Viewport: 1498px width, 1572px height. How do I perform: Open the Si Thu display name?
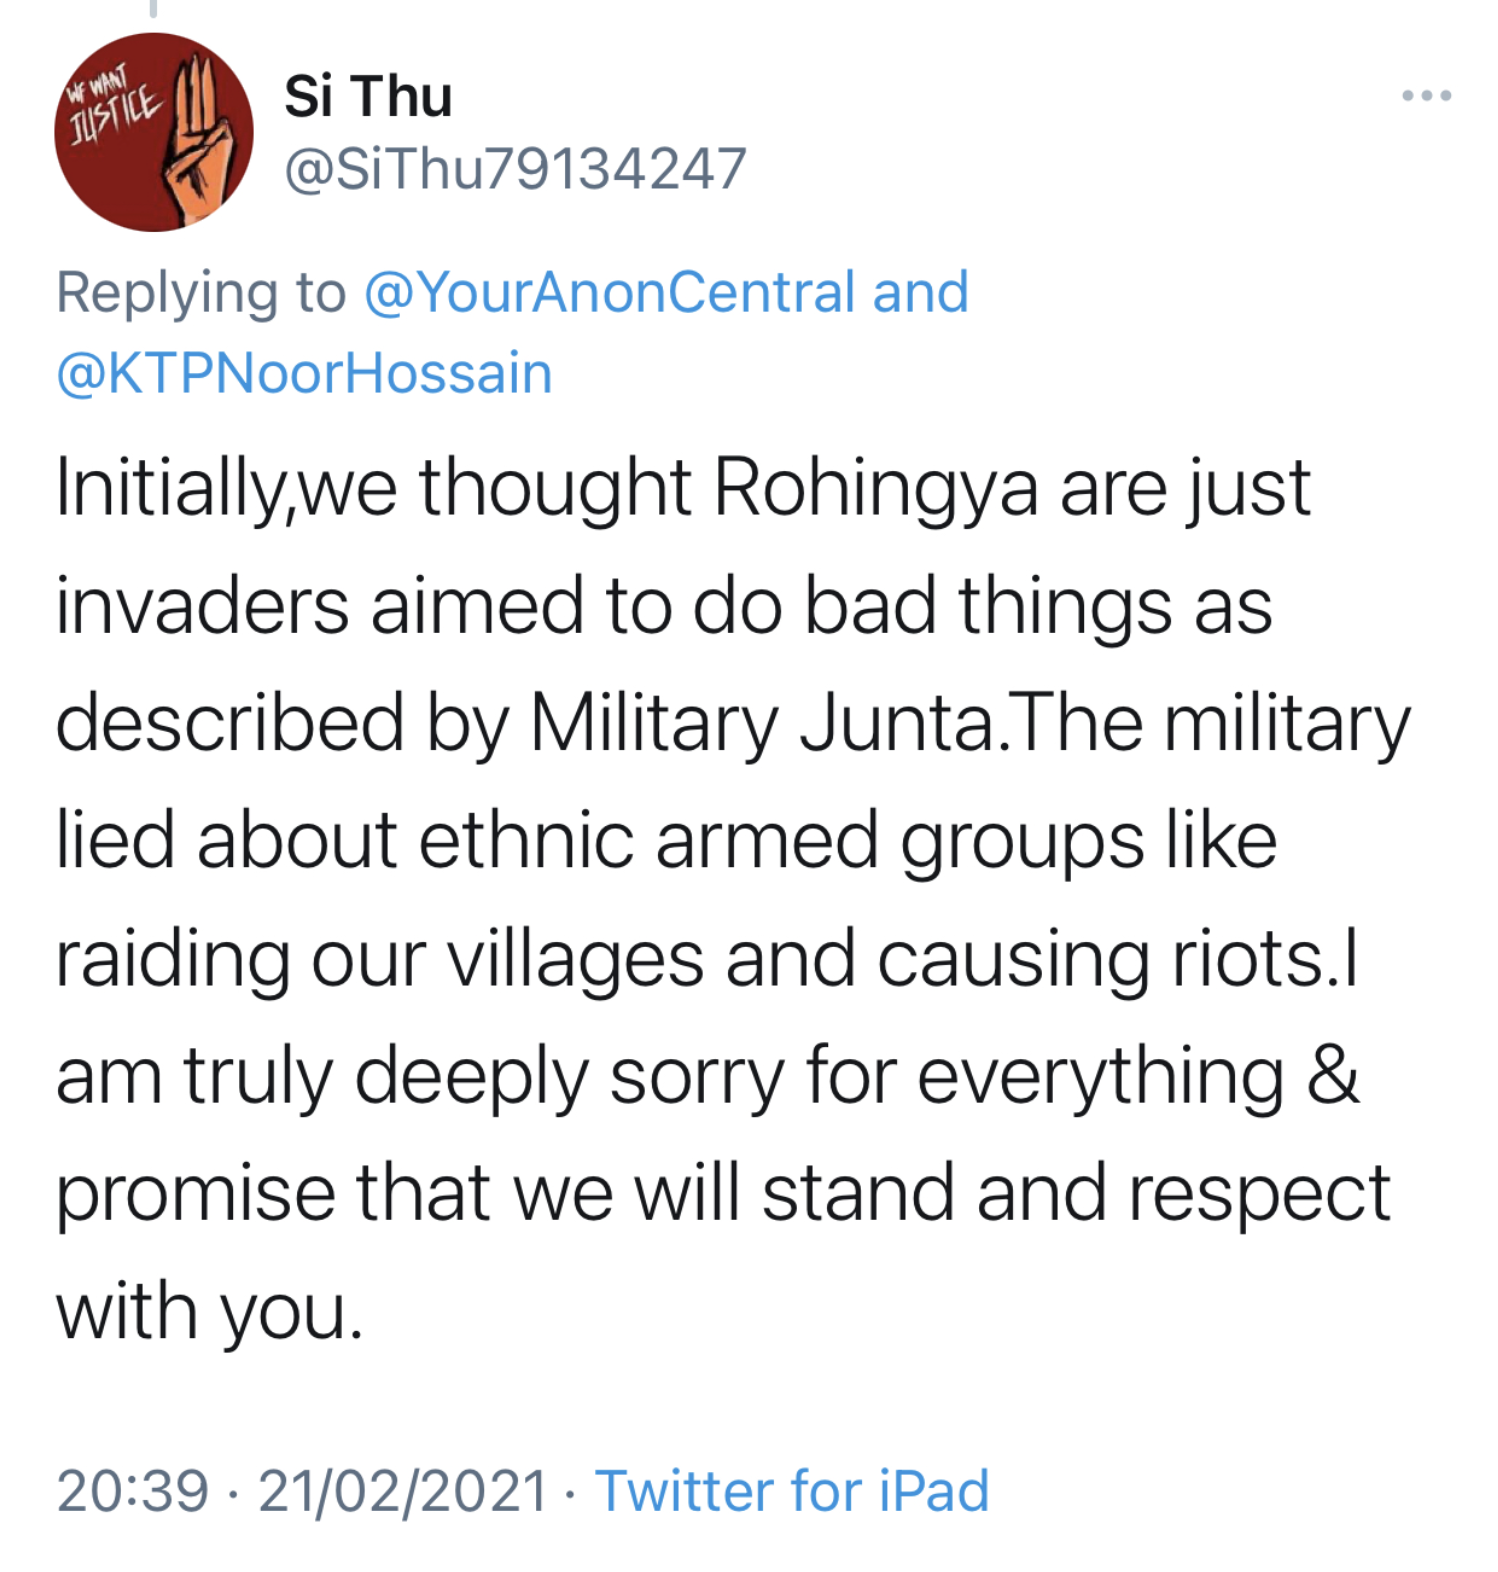point(368,96)
